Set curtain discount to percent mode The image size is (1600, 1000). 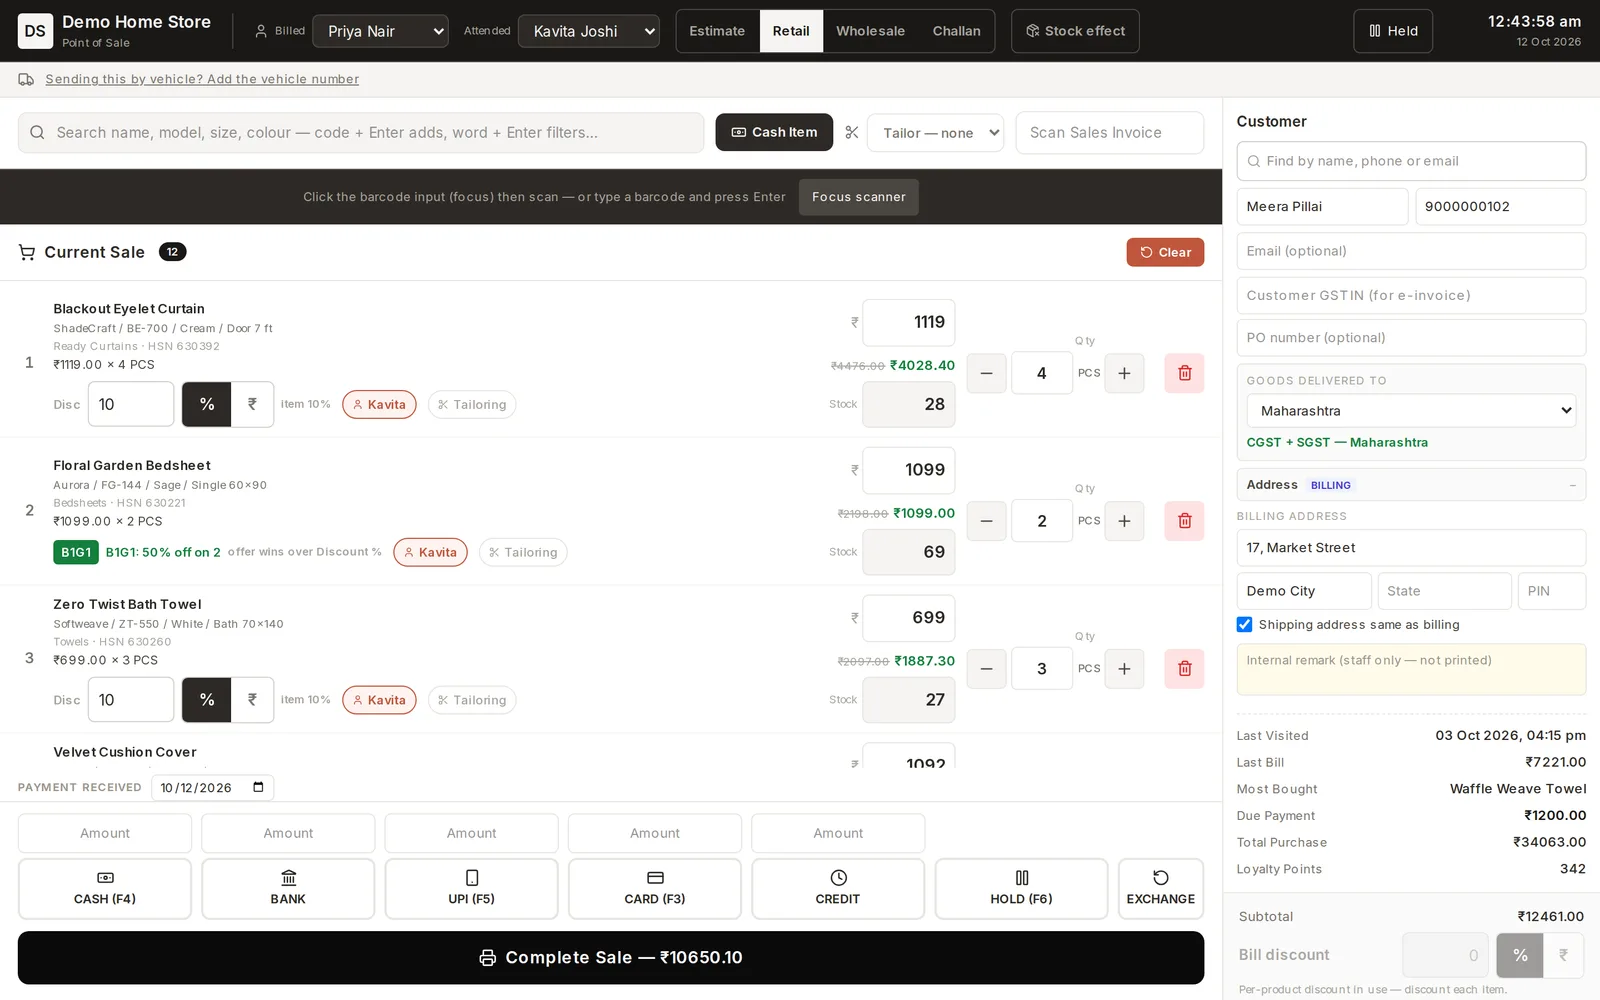pos(207,404)
